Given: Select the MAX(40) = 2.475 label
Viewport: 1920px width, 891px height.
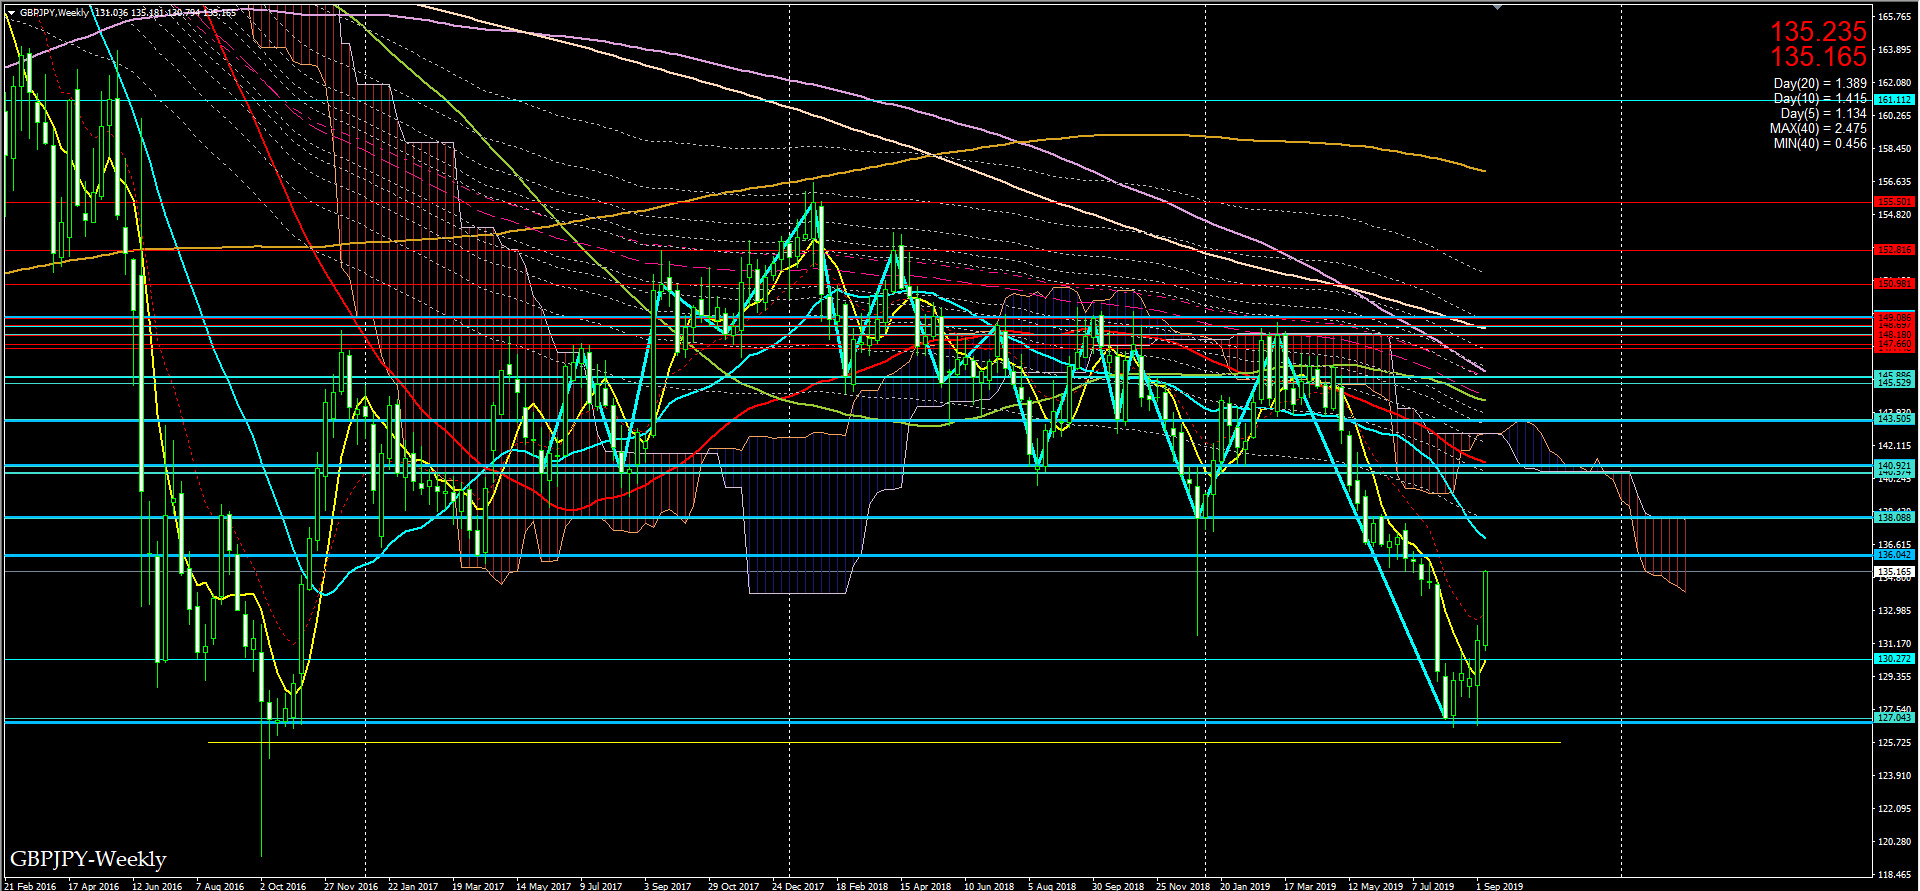Looking at the screenshot, I should (x=1818, y=129).
